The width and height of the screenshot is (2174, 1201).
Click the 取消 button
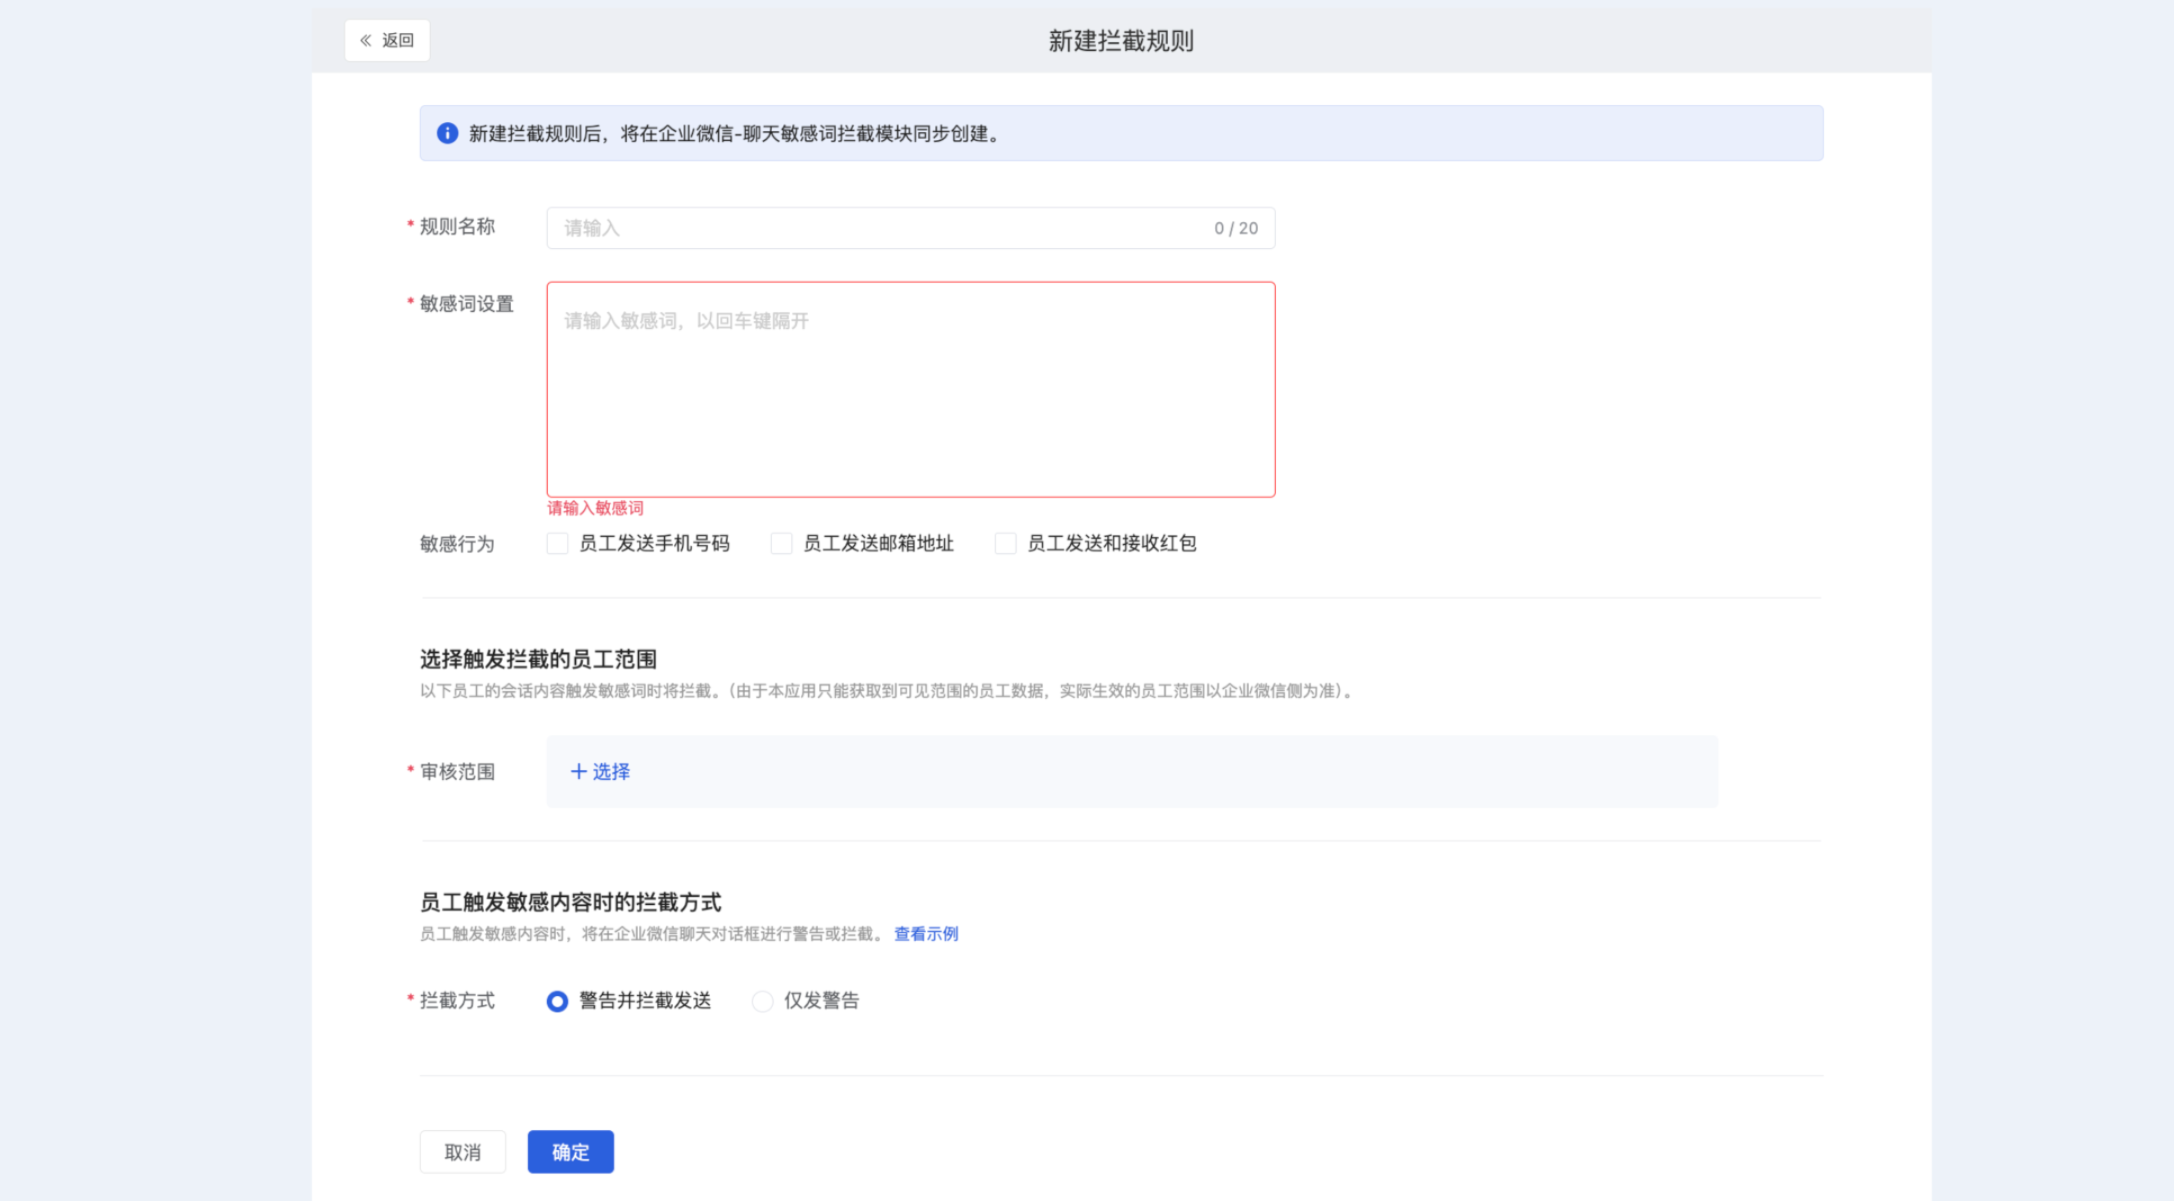(x=462, y=1152)
